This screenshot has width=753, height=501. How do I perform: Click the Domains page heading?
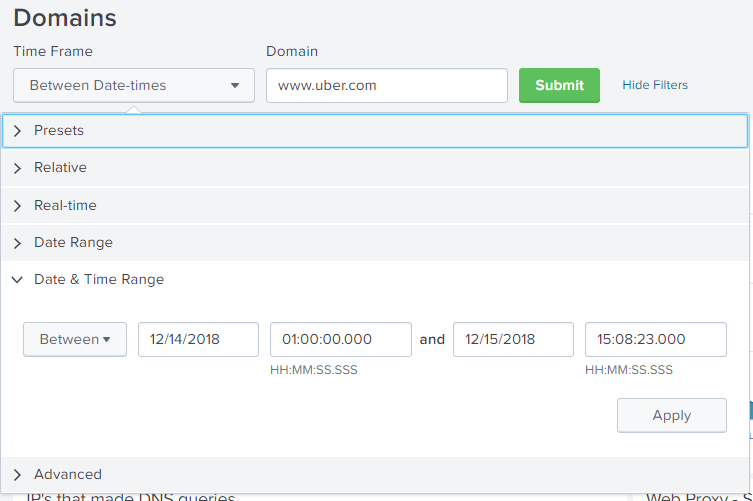65,18
